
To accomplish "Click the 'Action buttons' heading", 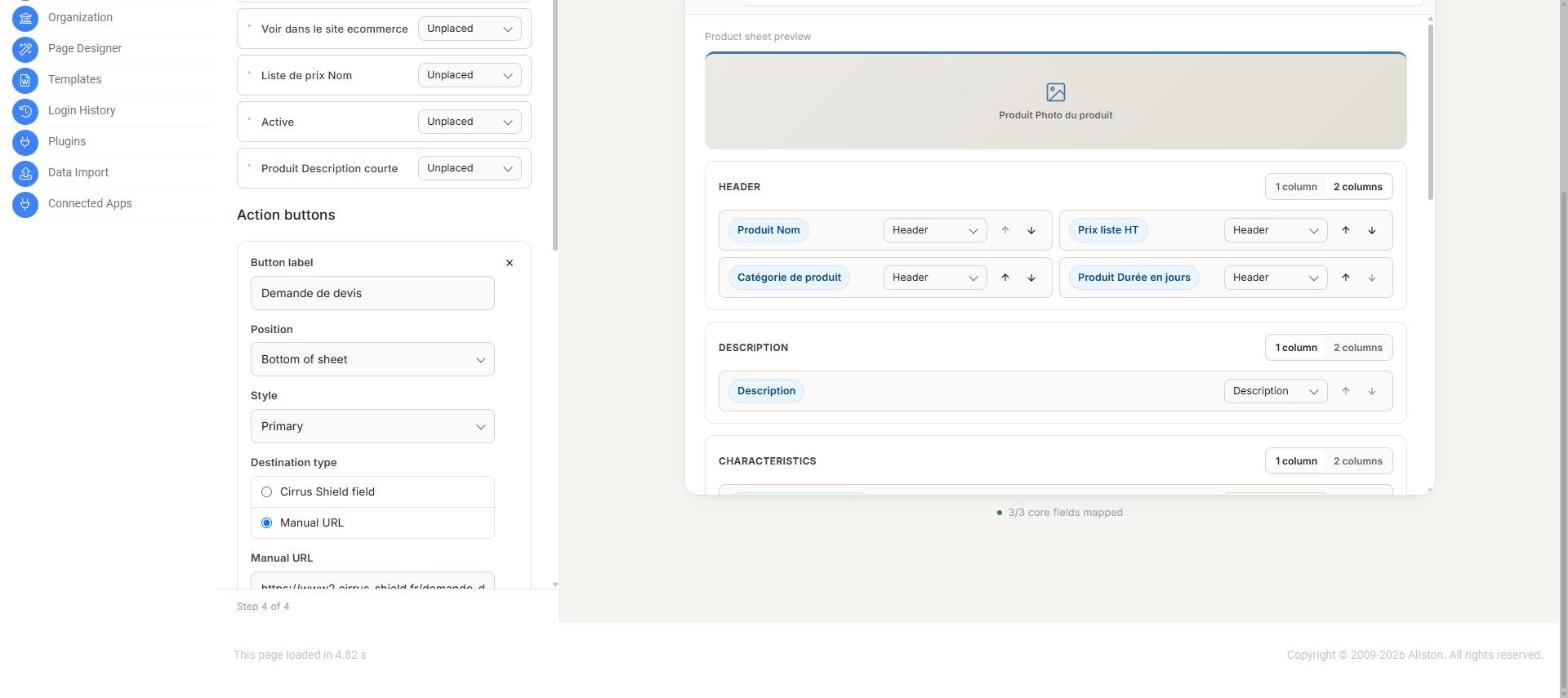I will point(286,215).
